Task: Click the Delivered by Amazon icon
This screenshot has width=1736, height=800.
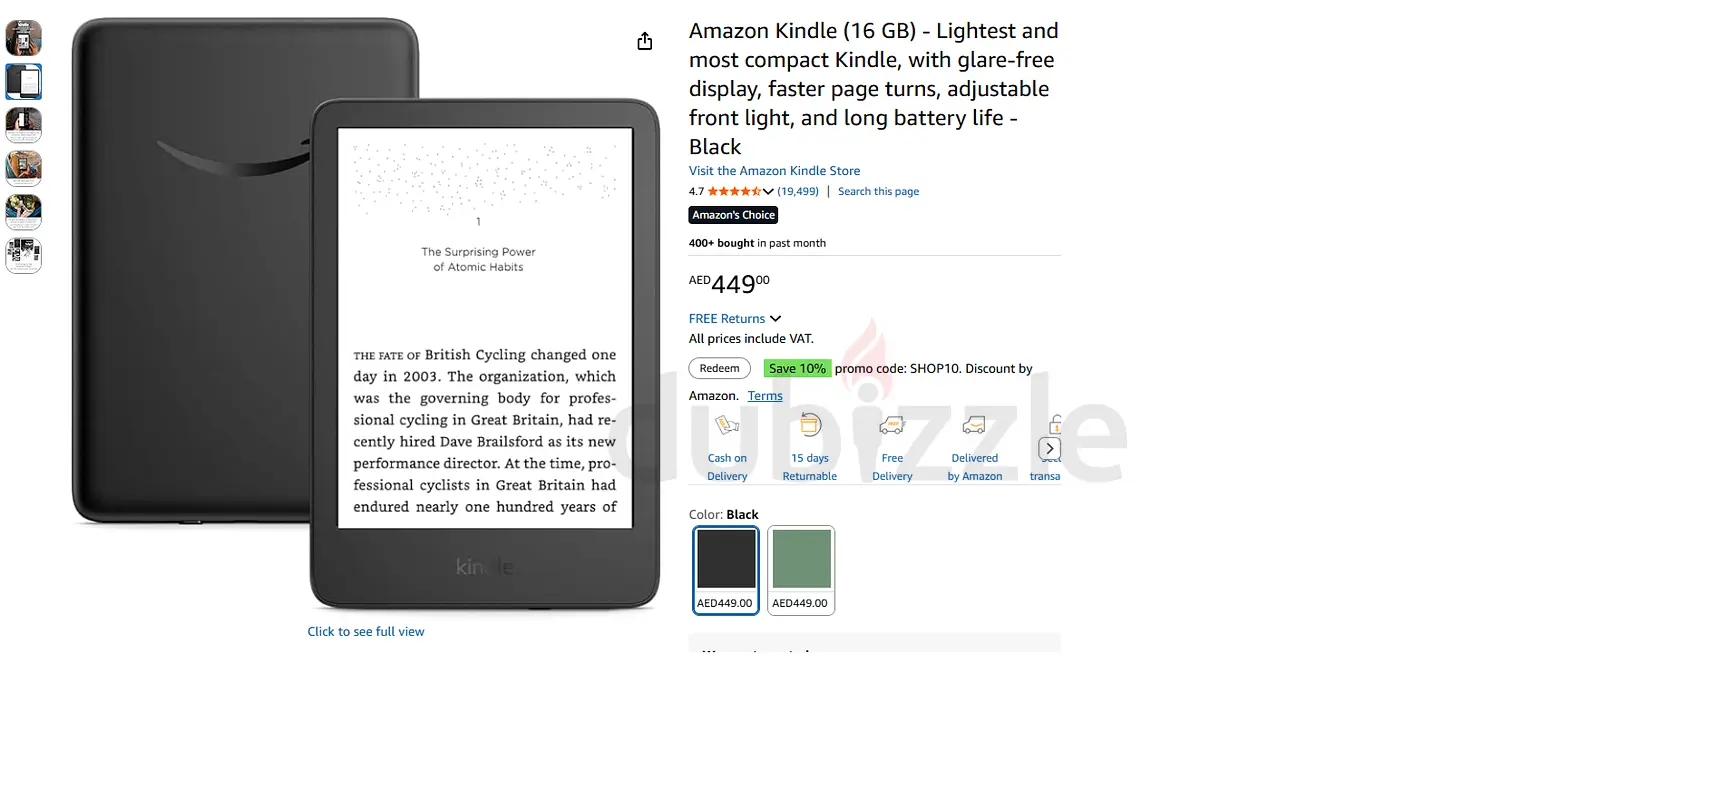Action: (974, 425)
